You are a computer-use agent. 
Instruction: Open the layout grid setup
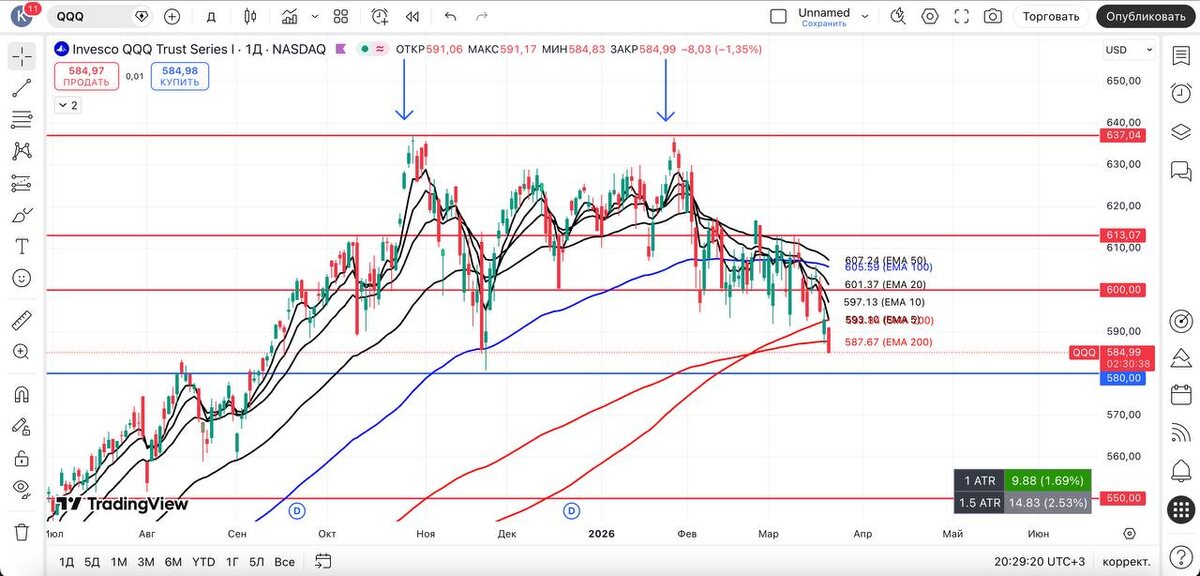341,16
